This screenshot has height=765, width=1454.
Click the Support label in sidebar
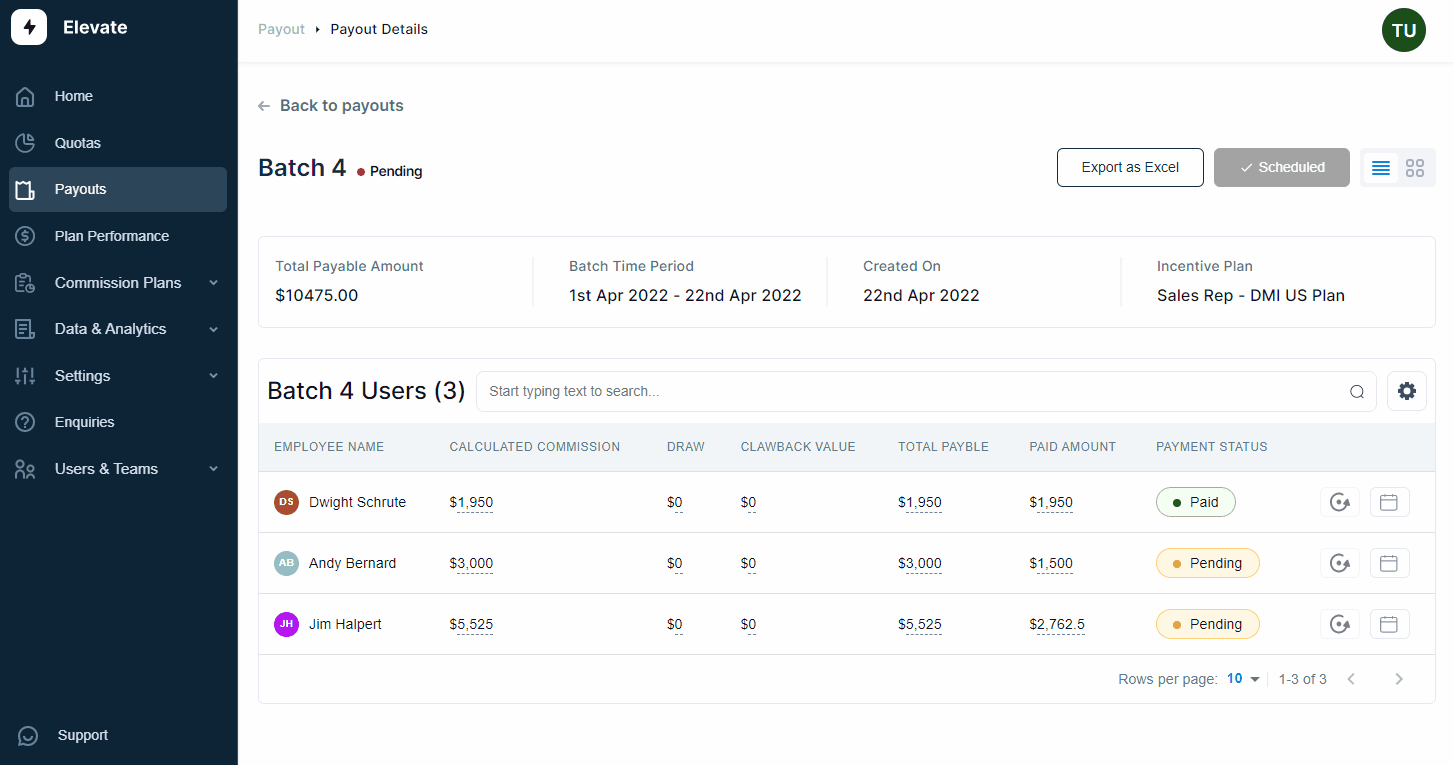click(83, 735)
